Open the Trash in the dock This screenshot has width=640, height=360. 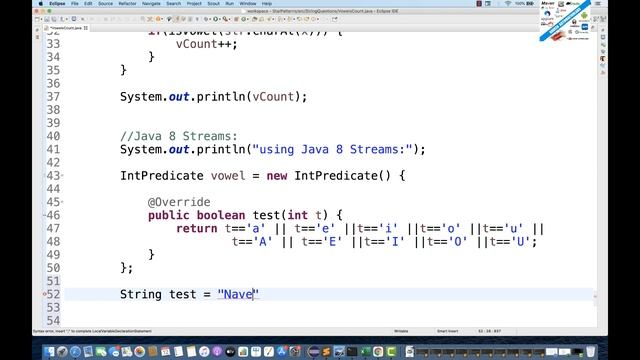(591, 351)
